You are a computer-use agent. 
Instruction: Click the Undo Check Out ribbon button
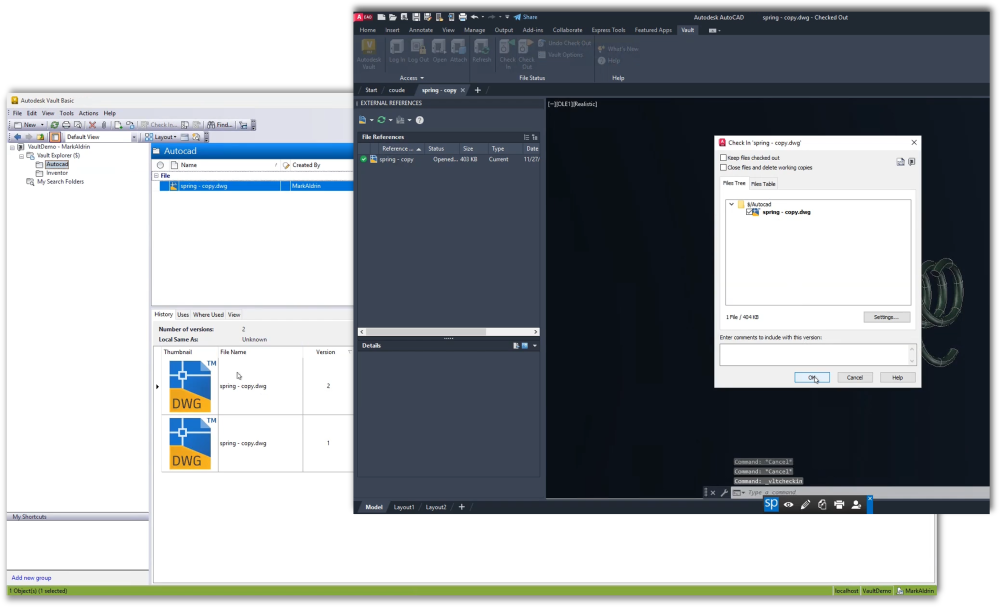point(564,43)
